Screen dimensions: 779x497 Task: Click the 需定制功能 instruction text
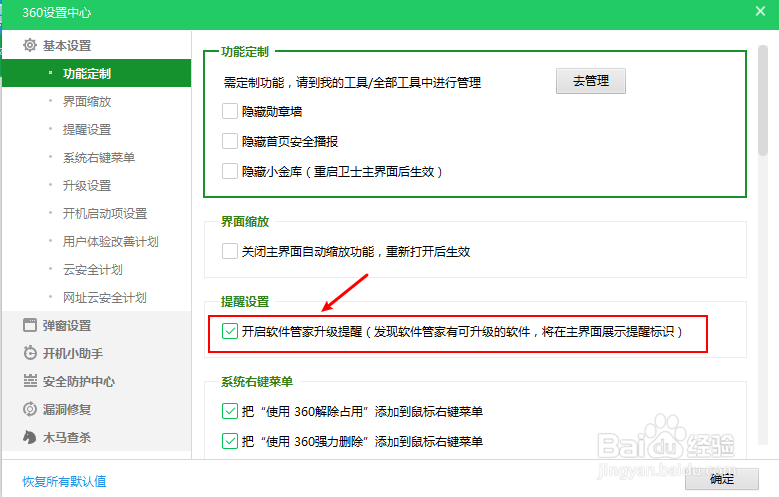pos(352,82)
